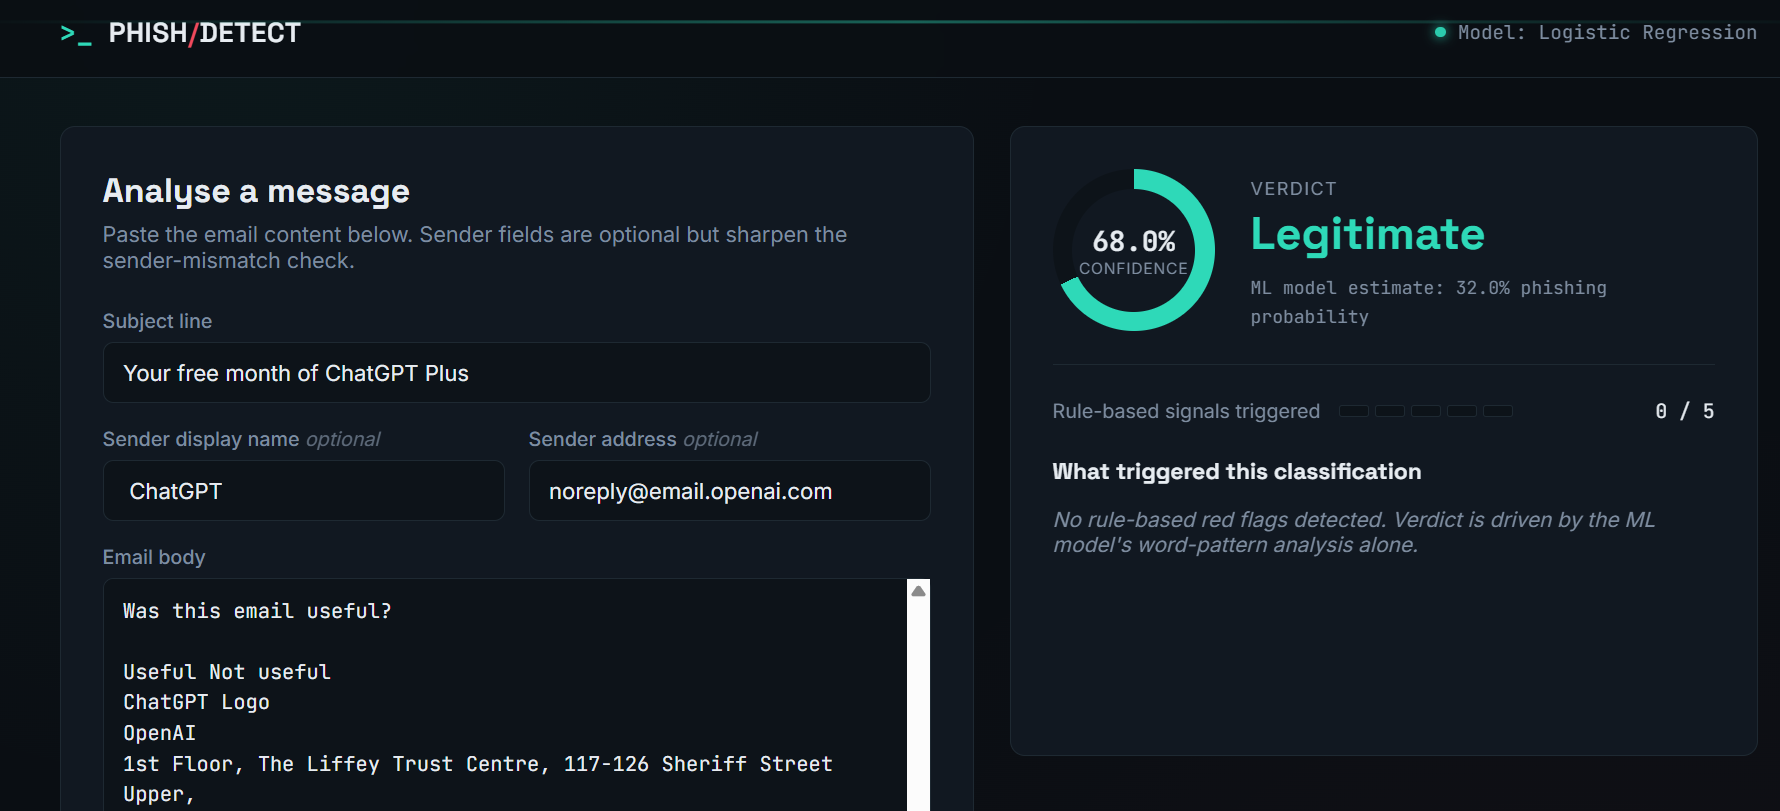Click the 'Legitimate' verdict text
The width and height of the screenshot is (1780, 811).
tap(1367, 234)
